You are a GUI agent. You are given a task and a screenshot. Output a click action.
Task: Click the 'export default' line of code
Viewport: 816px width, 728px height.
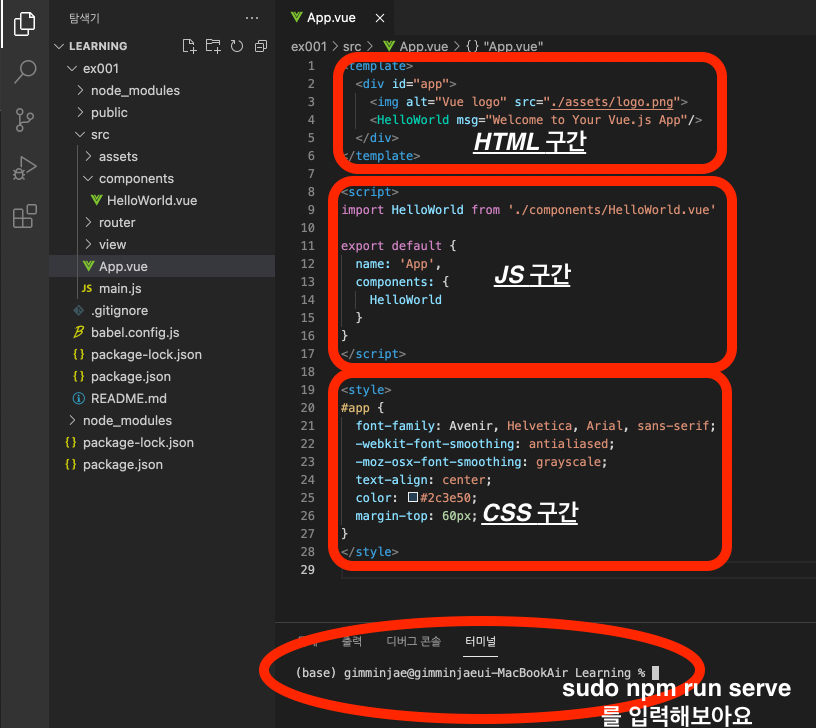coord(399,246)
